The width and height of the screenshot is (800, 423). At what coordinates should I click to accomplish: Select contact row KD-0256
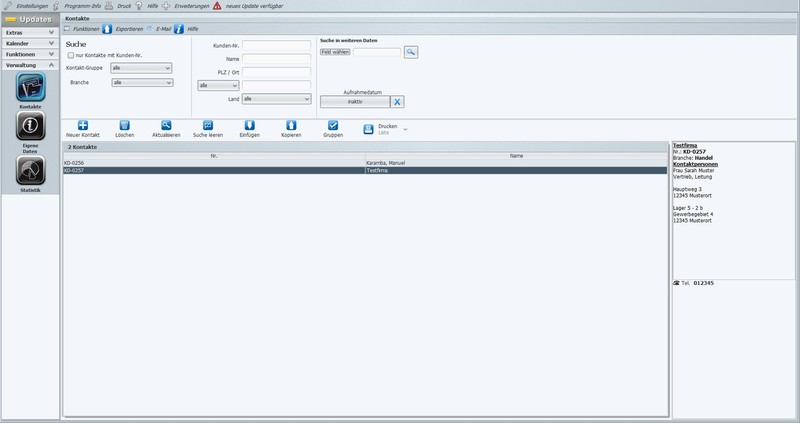pyautogui.click(x=365, y=163)
